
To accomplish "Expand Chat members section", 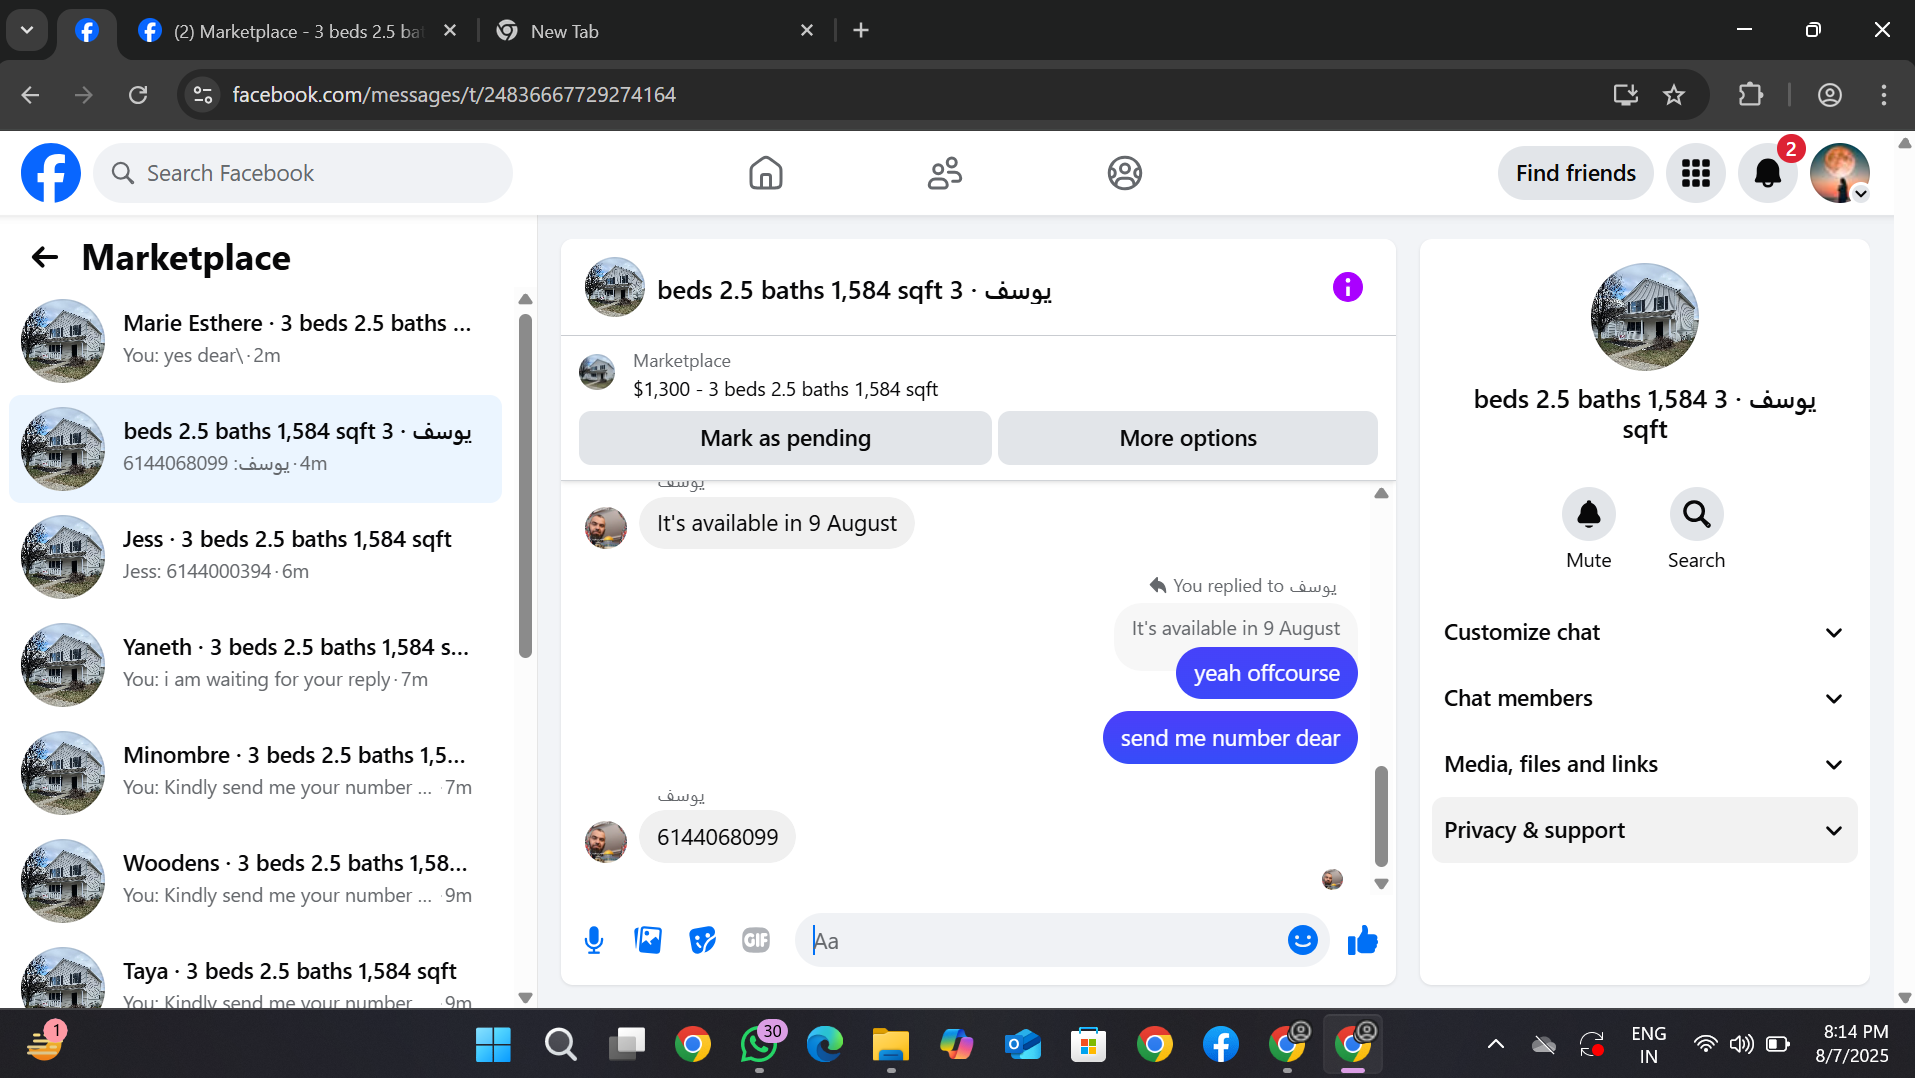I will tap(1644, 698).
